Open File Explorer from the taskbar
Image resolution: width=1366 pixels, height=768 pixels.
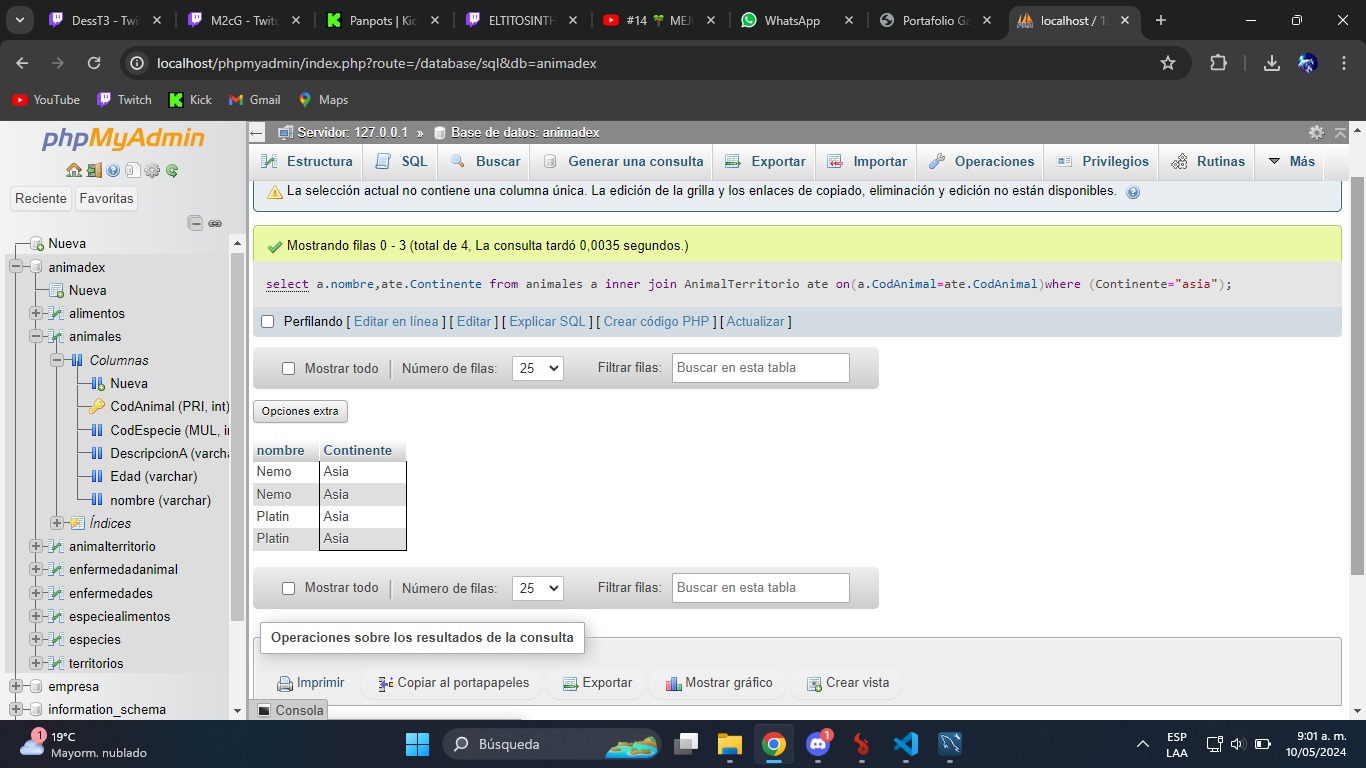click(730, 744)
